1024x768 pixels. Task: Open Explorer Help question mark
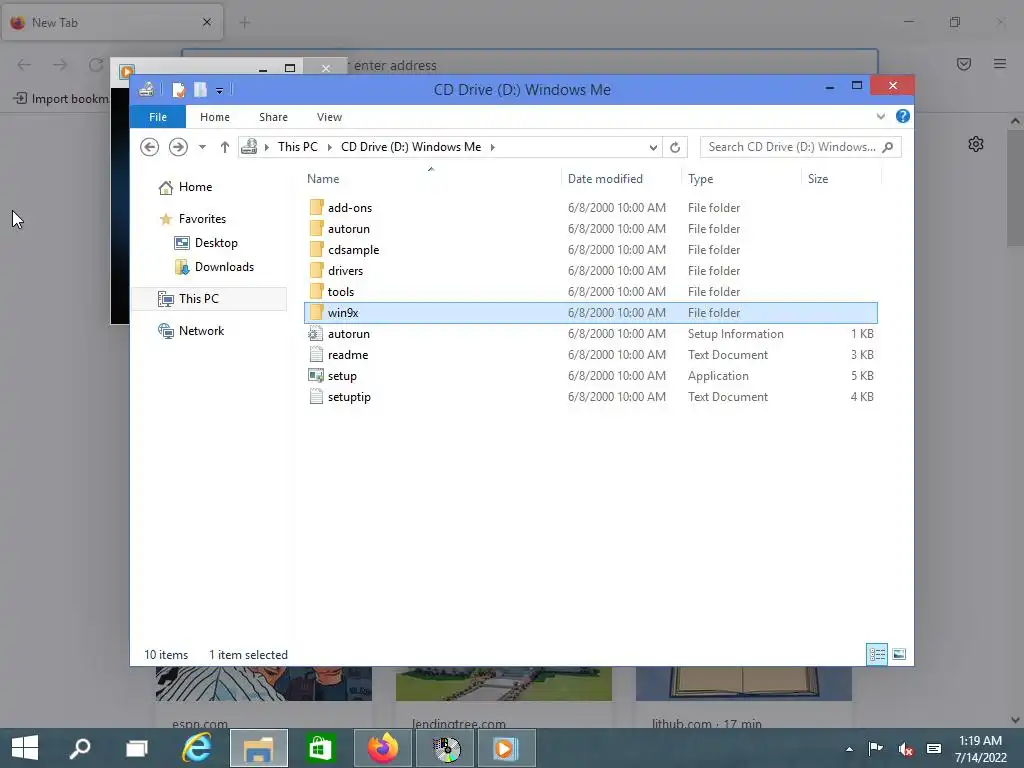point(903,116)
